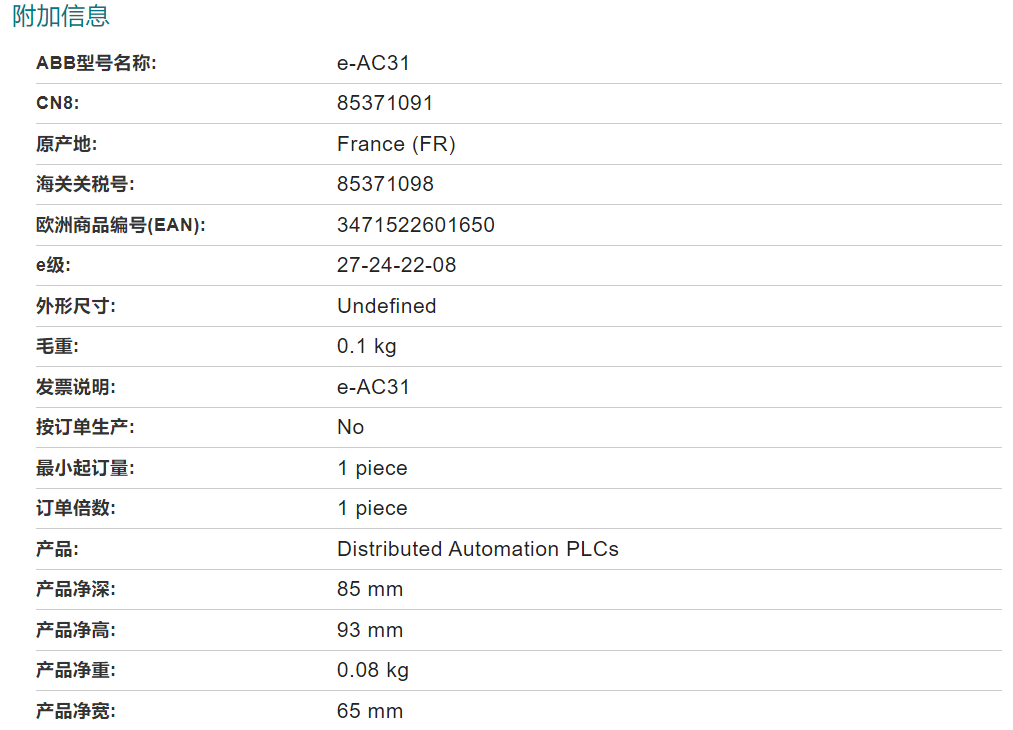1013x730 pixels.
Task: Click the 最小起订量 value 1 piece
Action: coord(372,468)
